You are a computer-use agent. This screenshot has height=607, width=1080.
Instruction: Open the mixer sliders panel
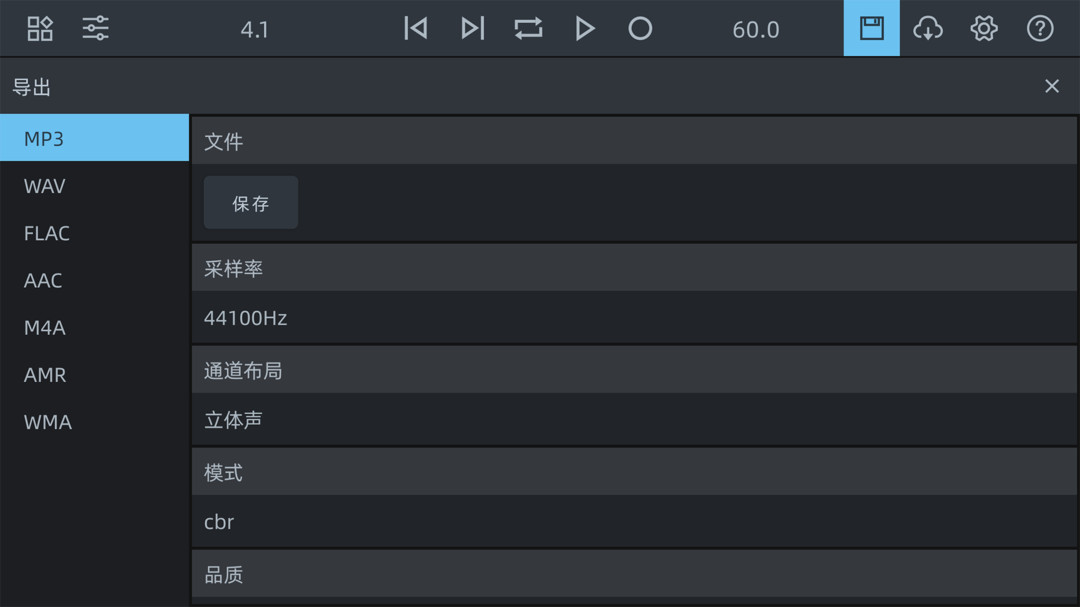pos(96,29)
